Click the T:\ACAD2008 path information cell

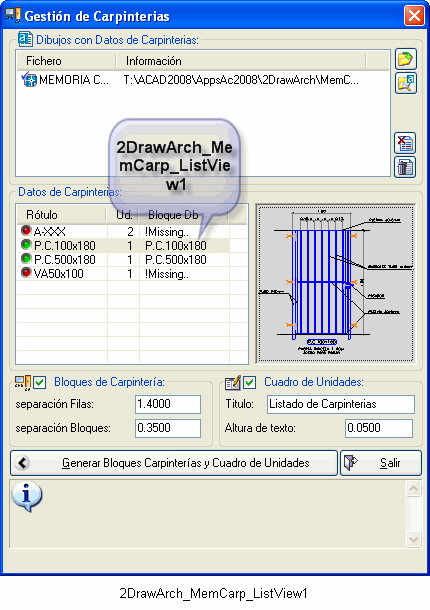pos(241,80)
